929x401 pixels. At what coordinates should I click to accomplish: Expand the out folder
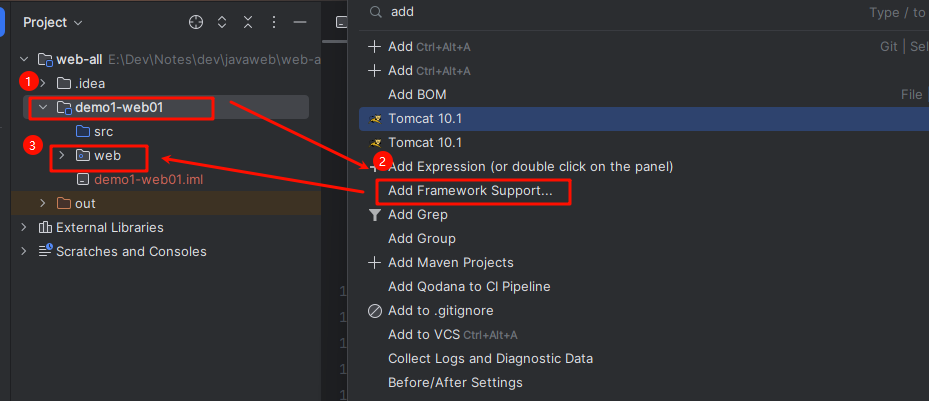tap(42, 203)
